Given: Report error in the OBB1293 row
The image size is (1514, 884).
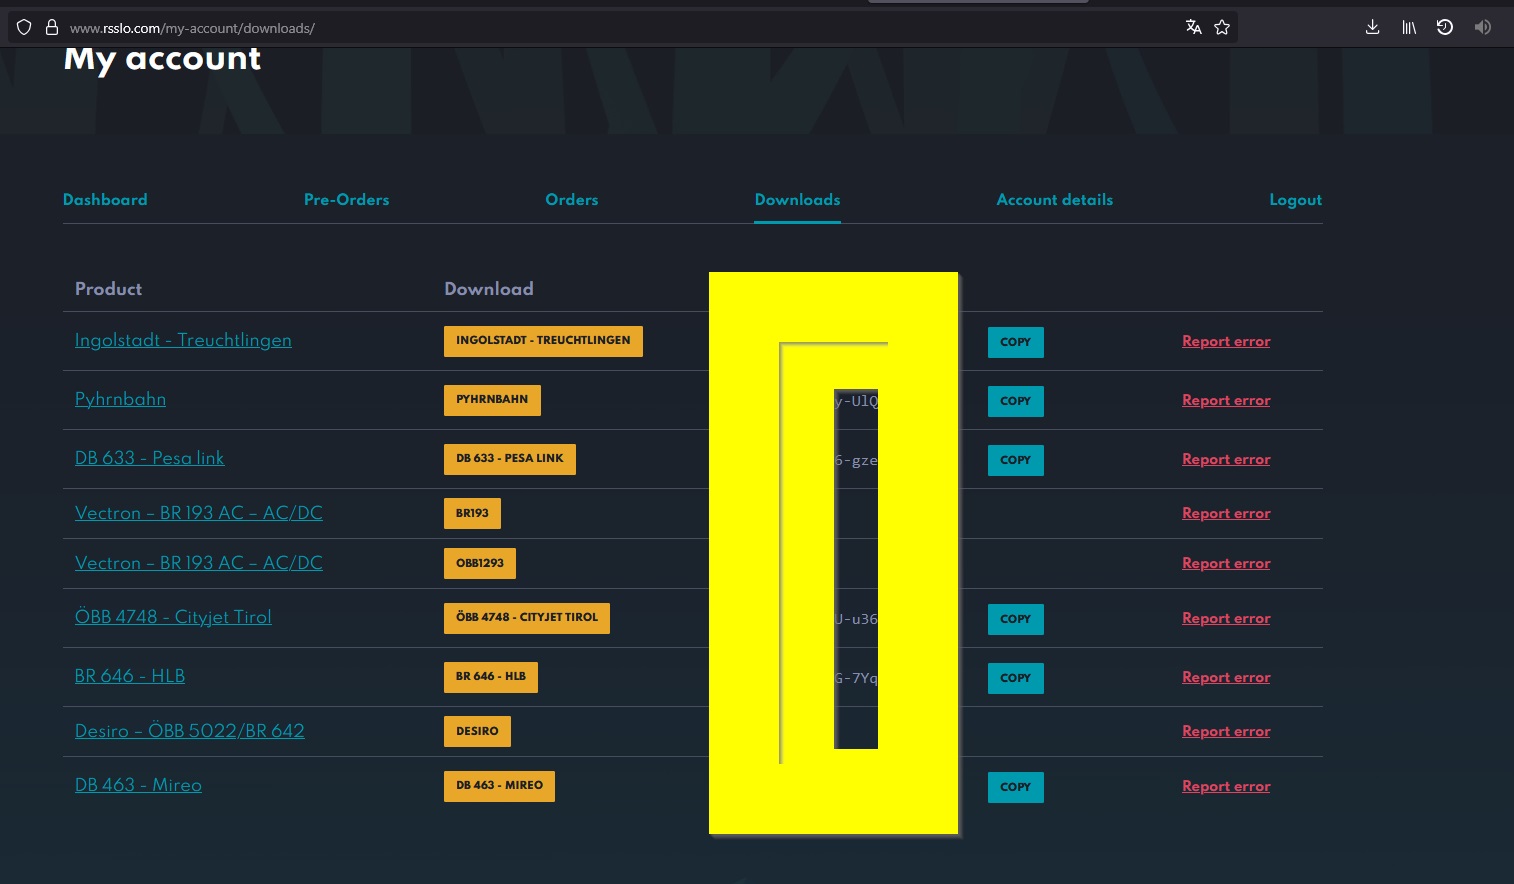Looking at the screenshot, I should [1226, 563].
